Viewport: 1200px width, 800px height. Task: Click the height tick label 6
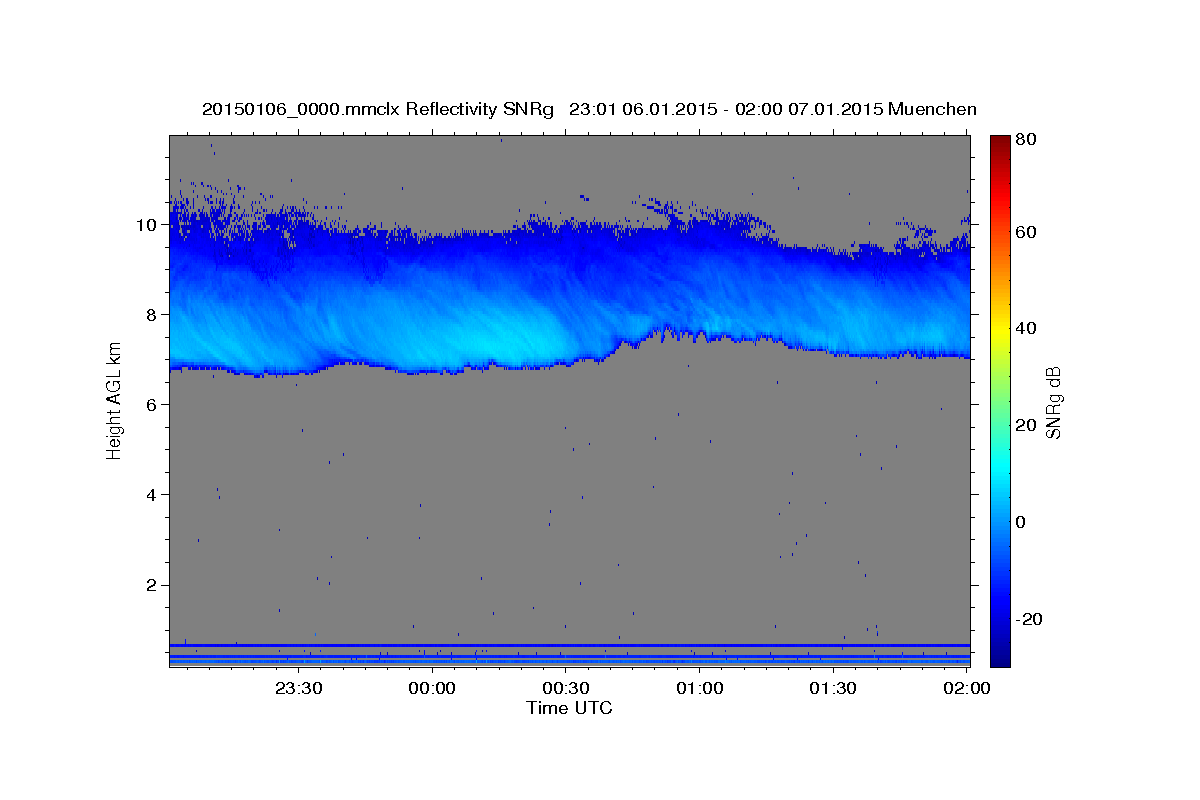[x=153, y=404]
